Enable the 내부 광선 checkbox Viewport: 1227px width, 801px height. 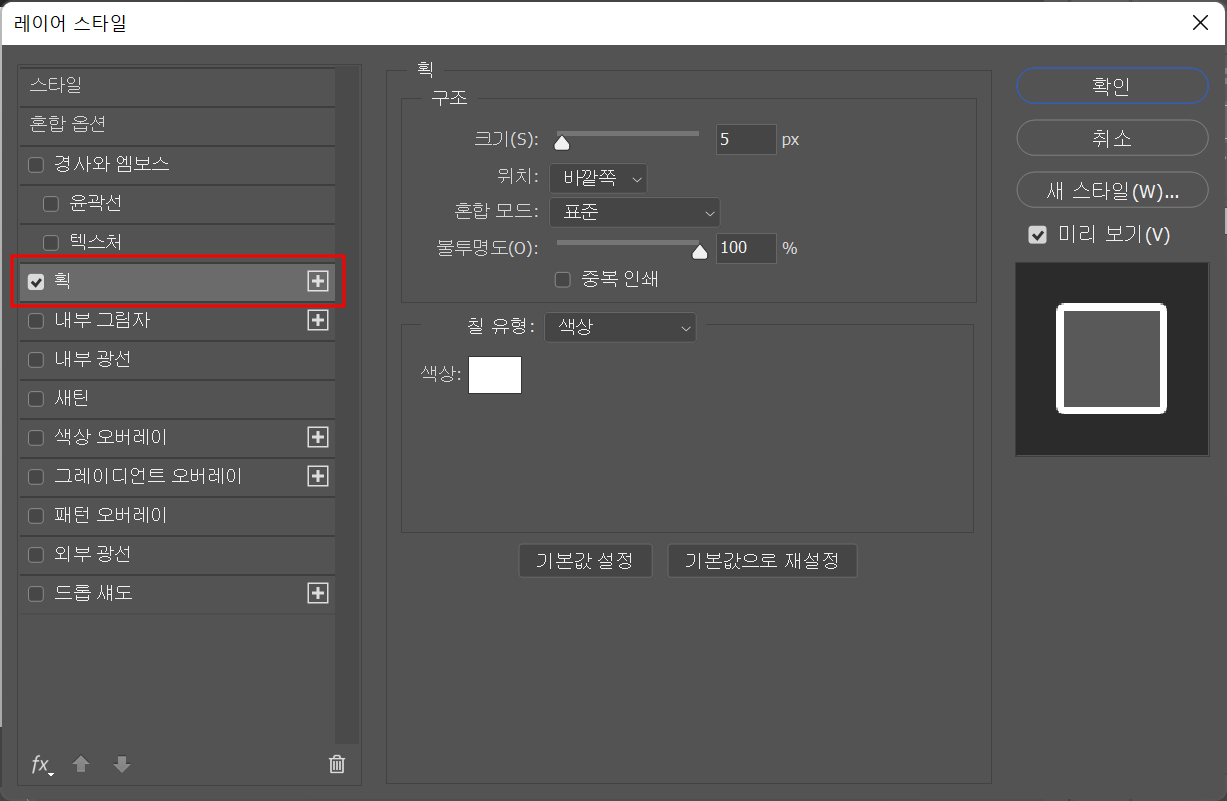point(37,360)
